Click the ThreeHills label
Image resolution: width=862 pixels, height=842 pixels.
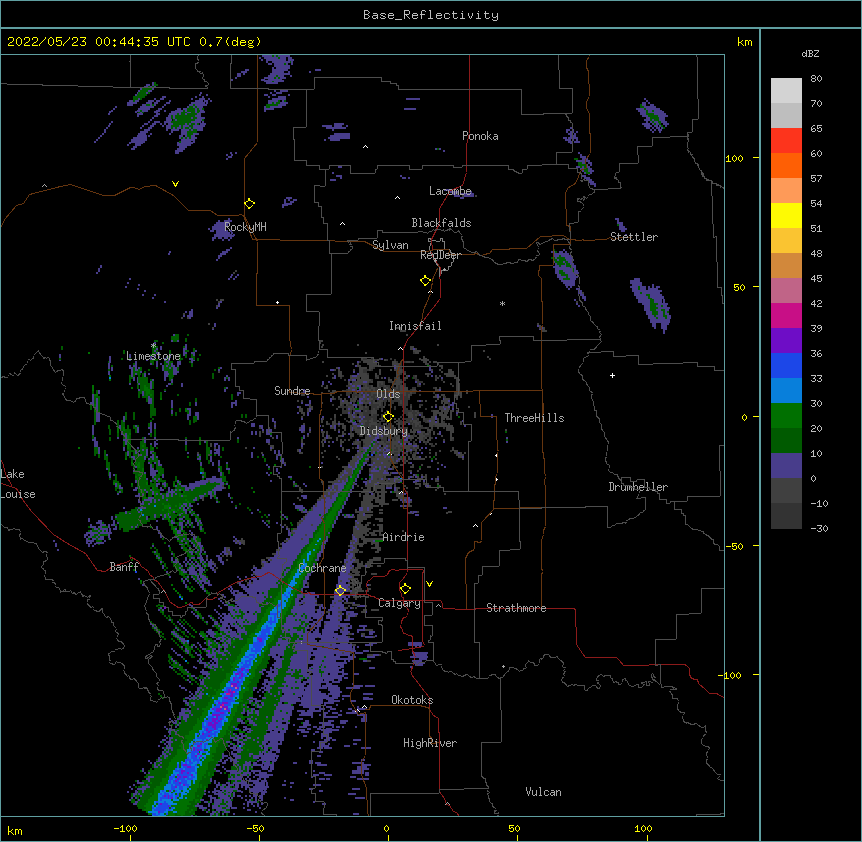click(534, 418)
